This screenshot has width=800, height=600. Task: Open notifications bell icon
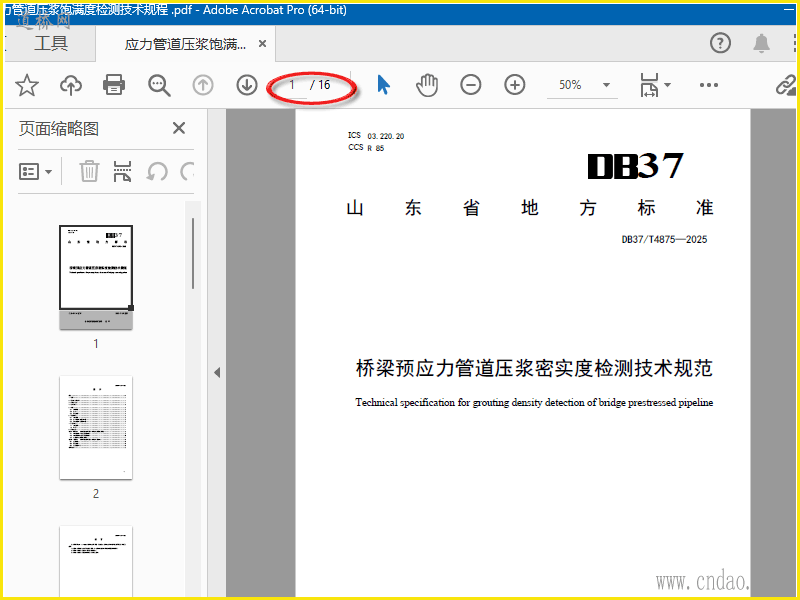coord(762,43)
